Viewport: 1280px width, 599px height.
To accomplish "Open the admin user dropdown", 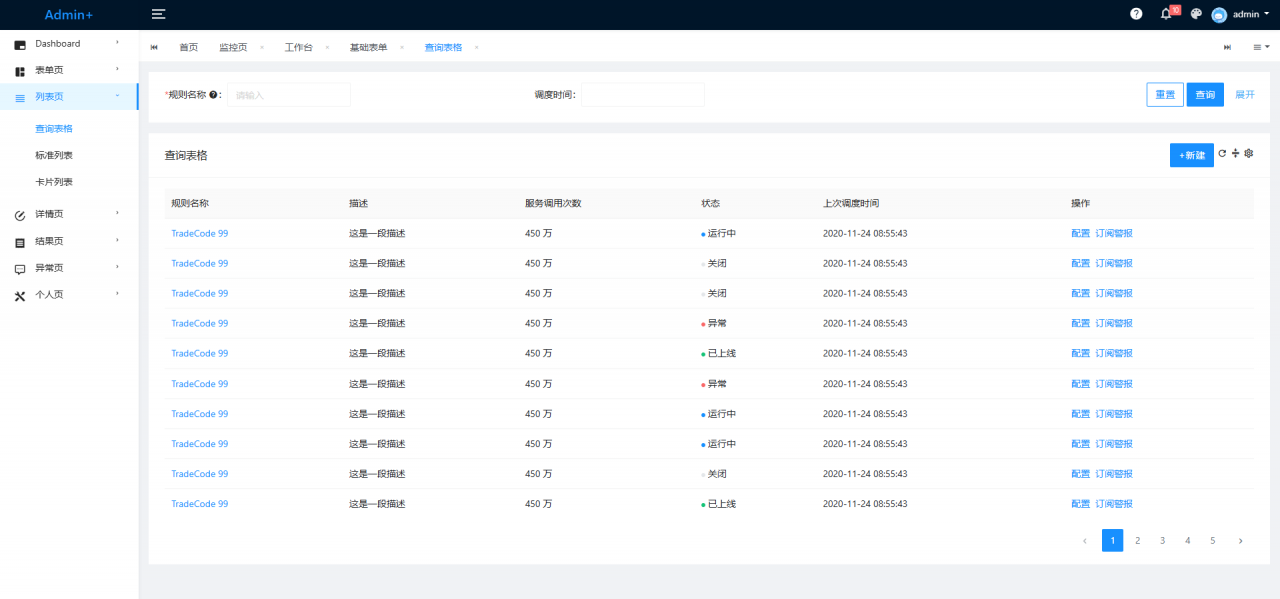I will point(1240,14).
